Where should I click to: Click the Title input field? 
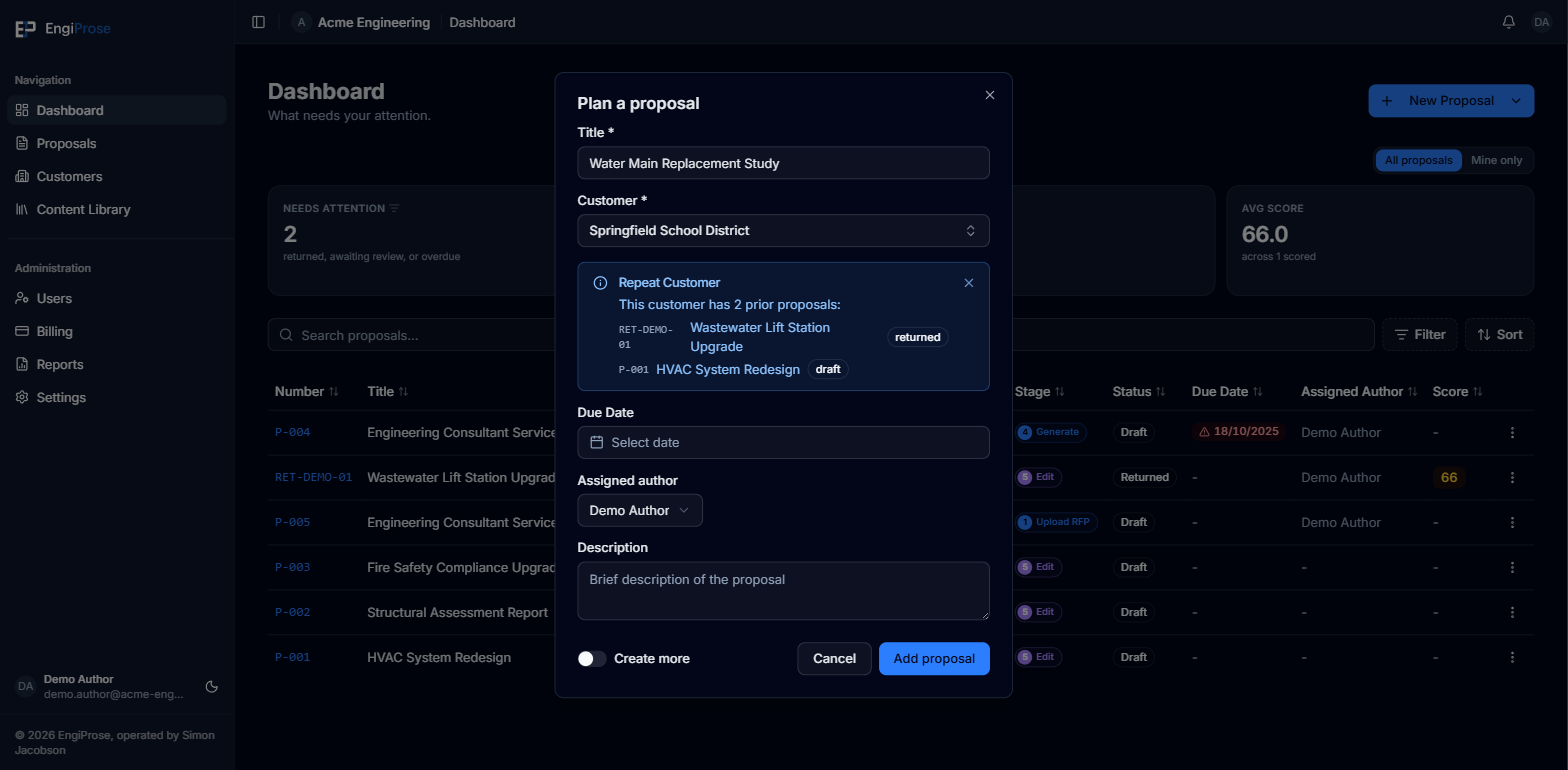pos(783,163)
